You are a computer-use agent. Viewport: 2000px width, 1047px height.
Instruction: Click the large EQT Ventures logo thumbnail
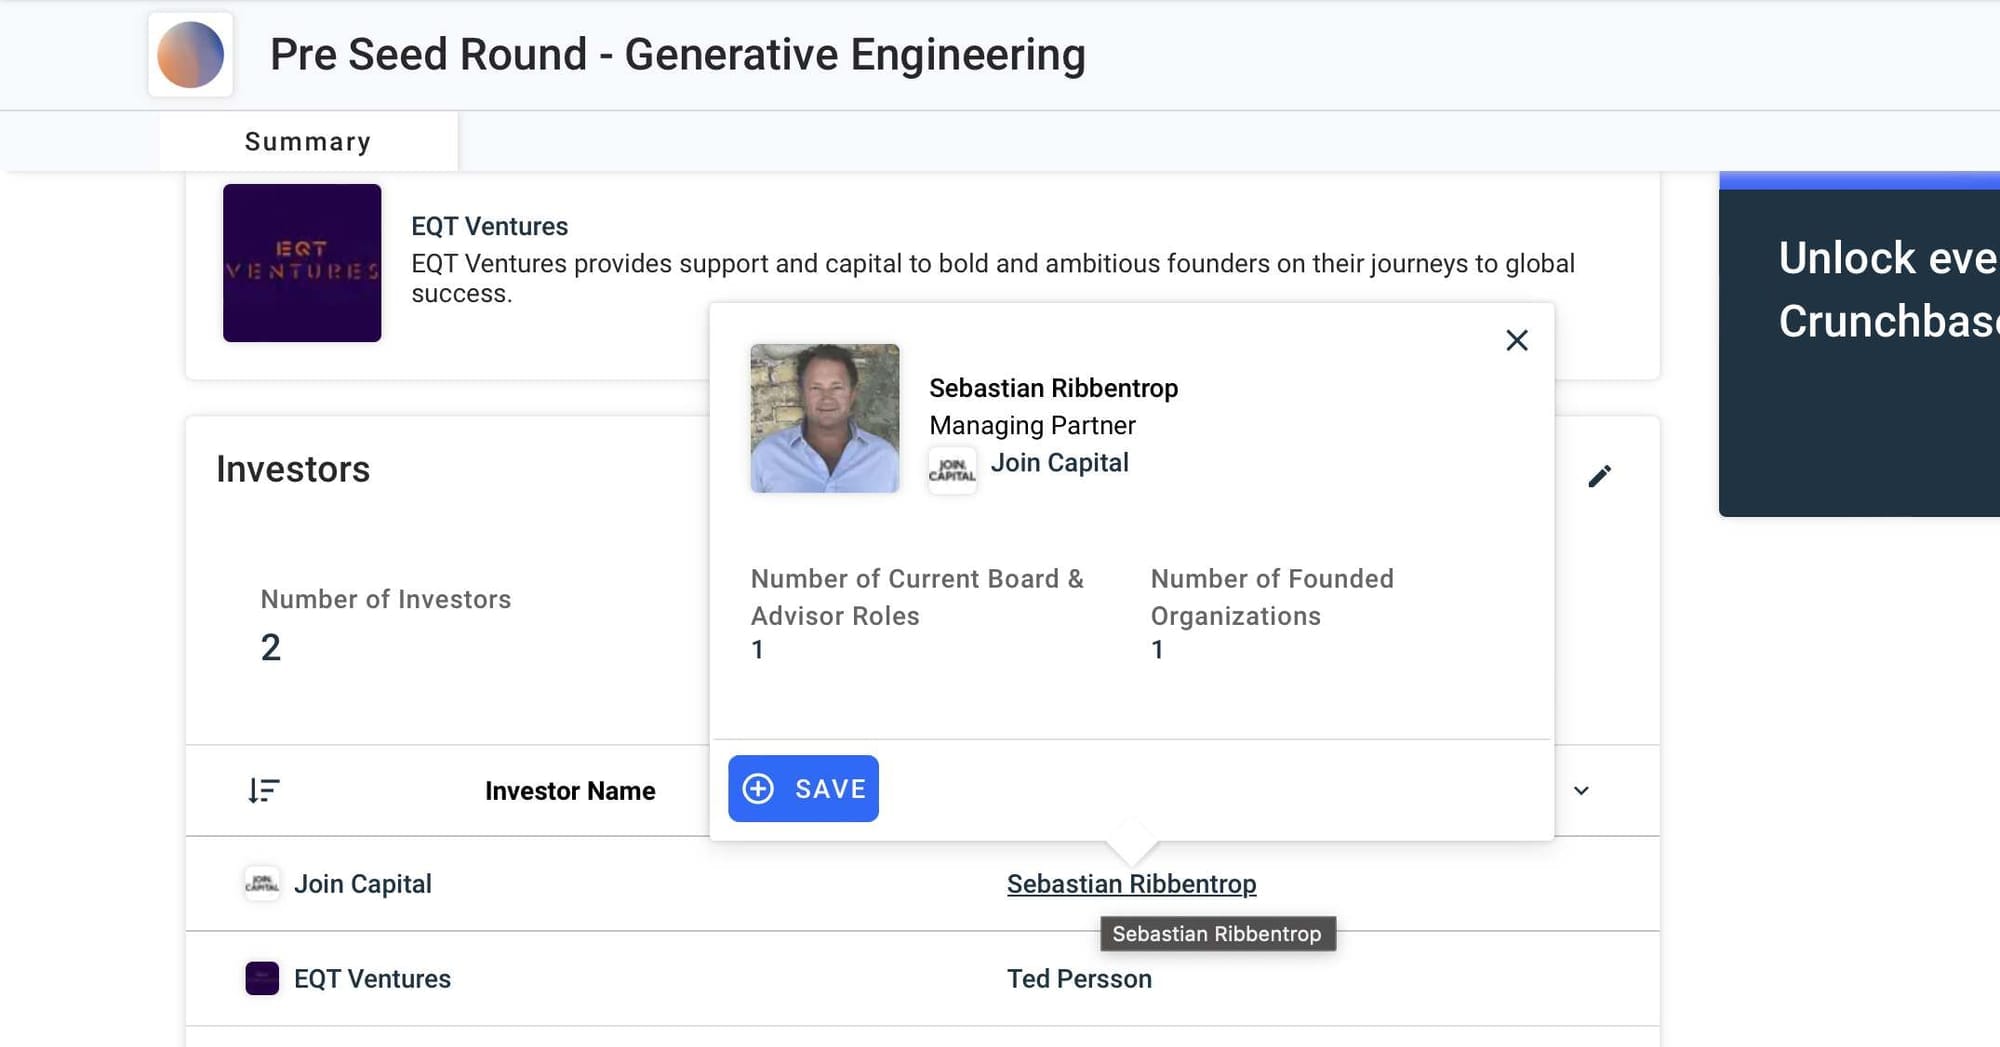[302, 263]
